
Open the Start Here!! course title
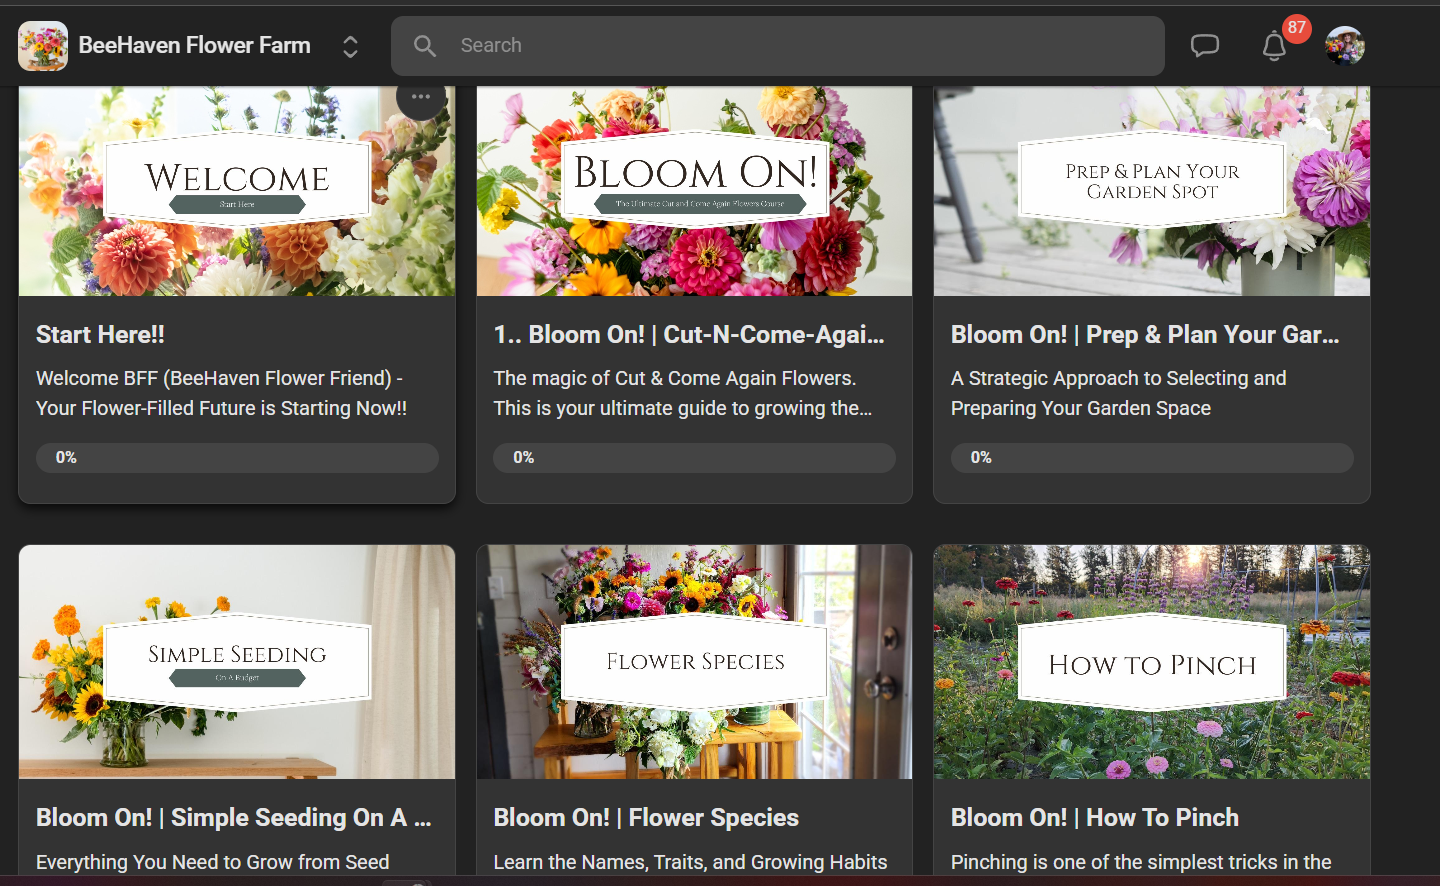coord(100,335)
